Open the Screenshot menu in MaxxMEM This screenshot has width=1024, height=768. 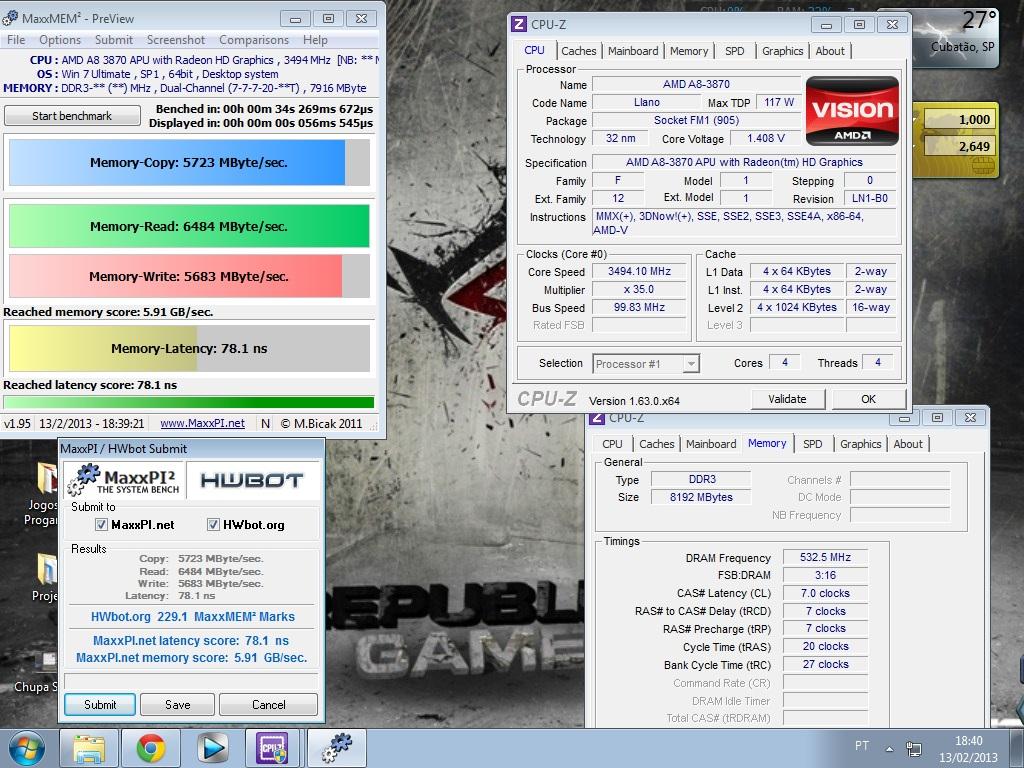coord(176,40)
